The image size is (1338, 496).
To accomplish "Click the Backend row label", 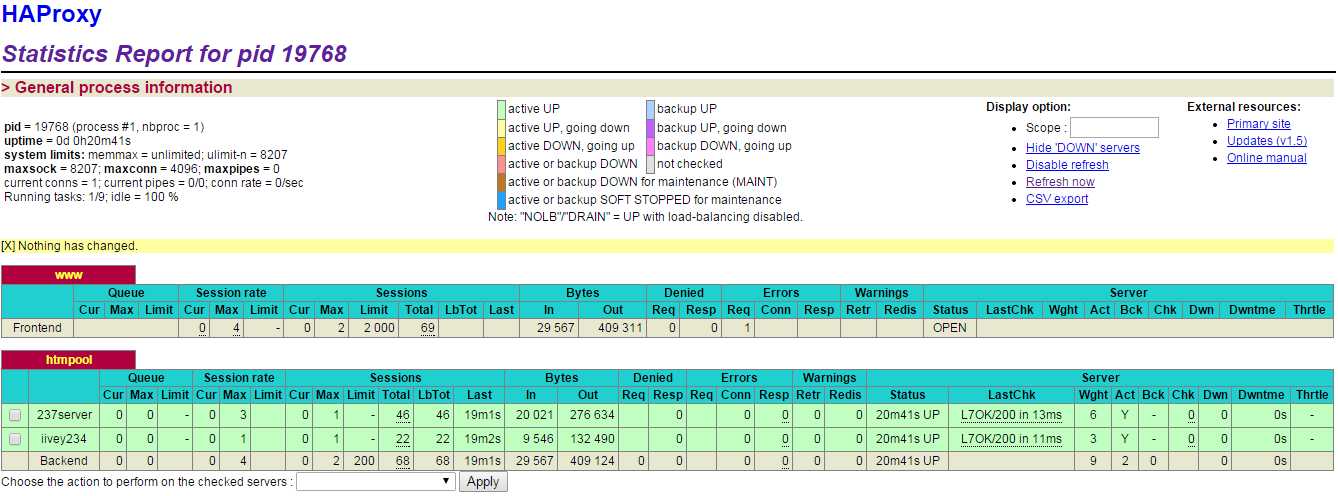I will click(63, 461).
